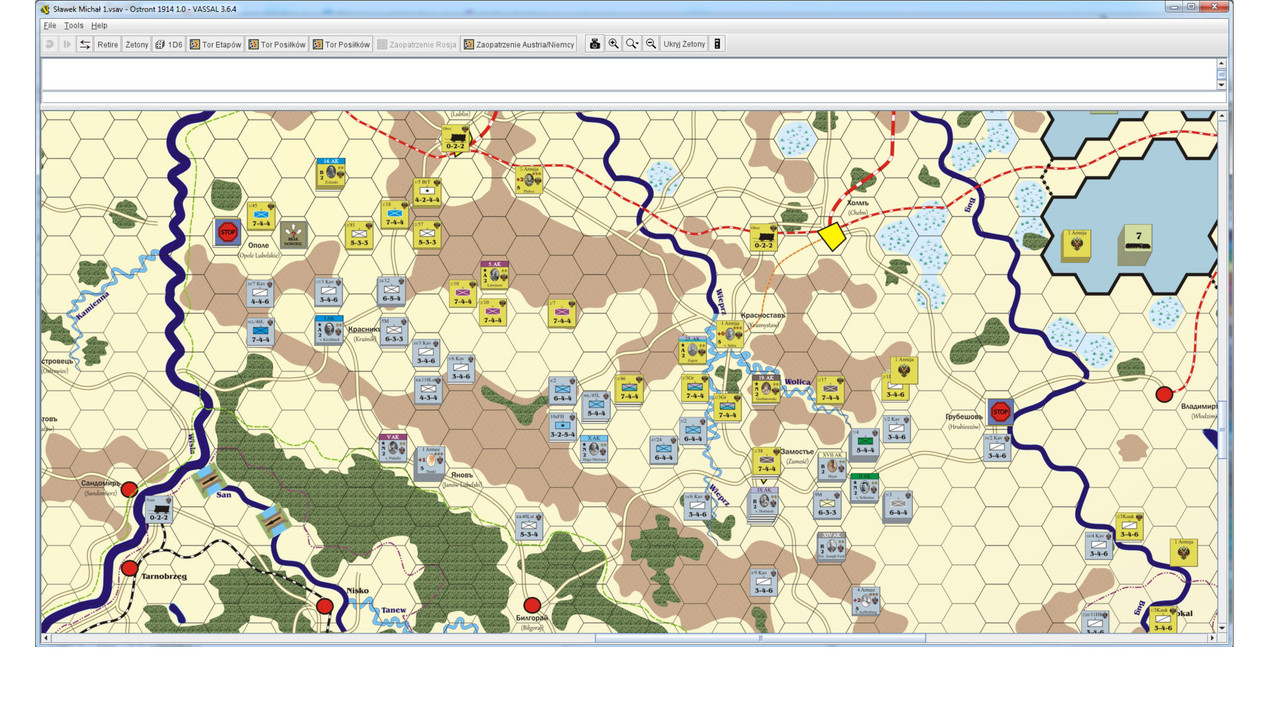The width and height of the screenshot is (1280, 720).
Task: Select the supply wagon counter near Lublin
Action: tap(456, 137)
